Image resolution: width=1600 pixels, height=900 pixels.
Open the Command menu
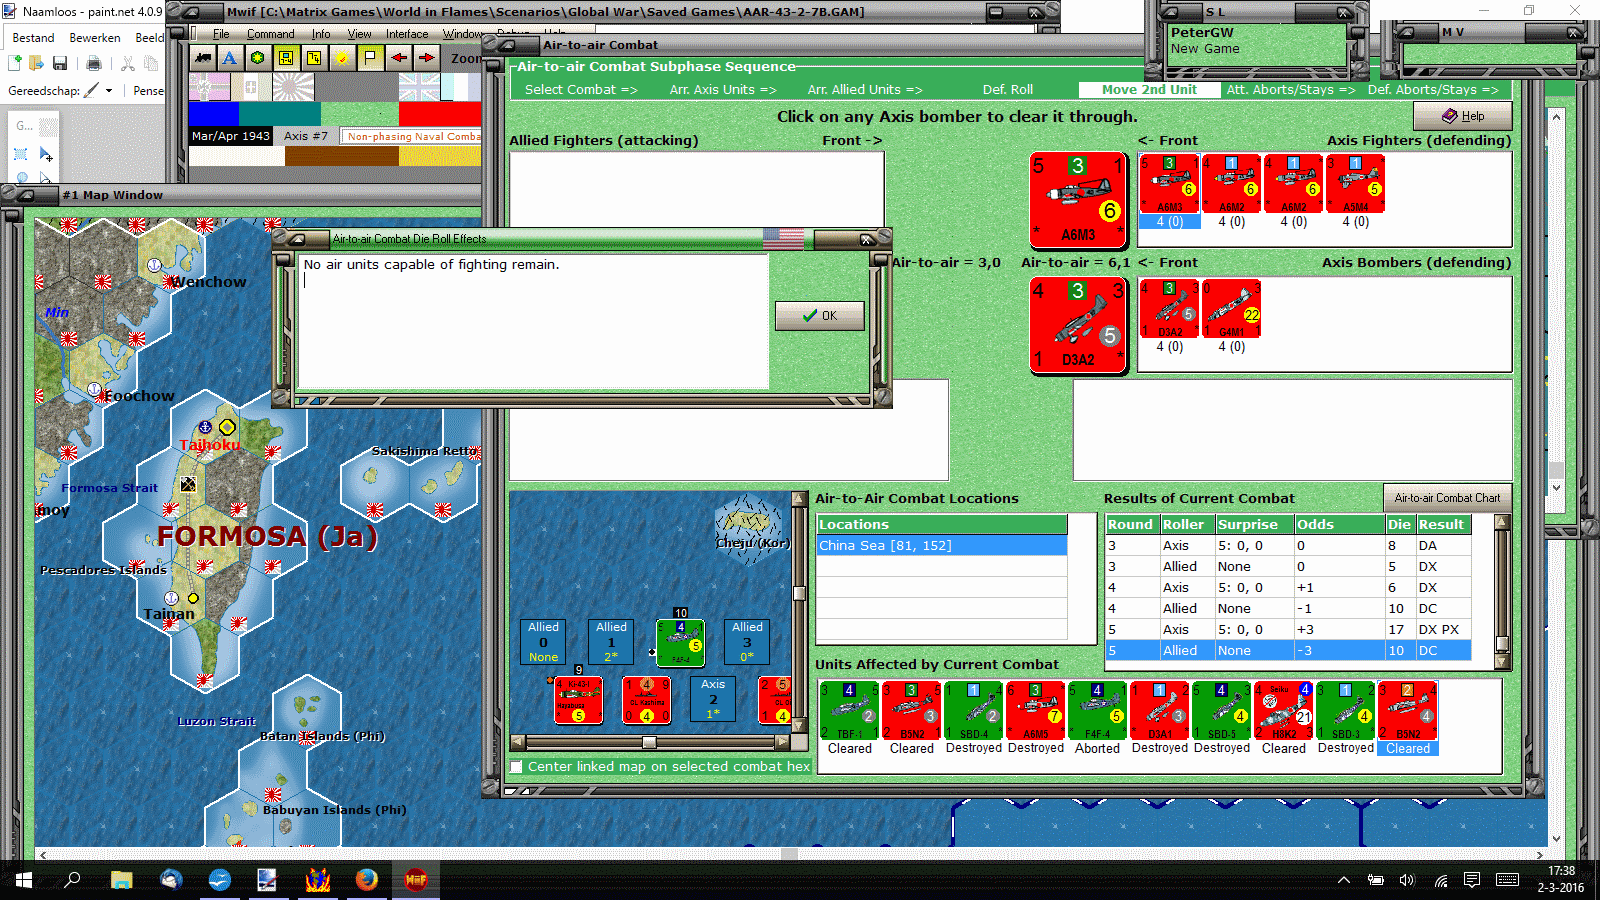coord(271,34)
